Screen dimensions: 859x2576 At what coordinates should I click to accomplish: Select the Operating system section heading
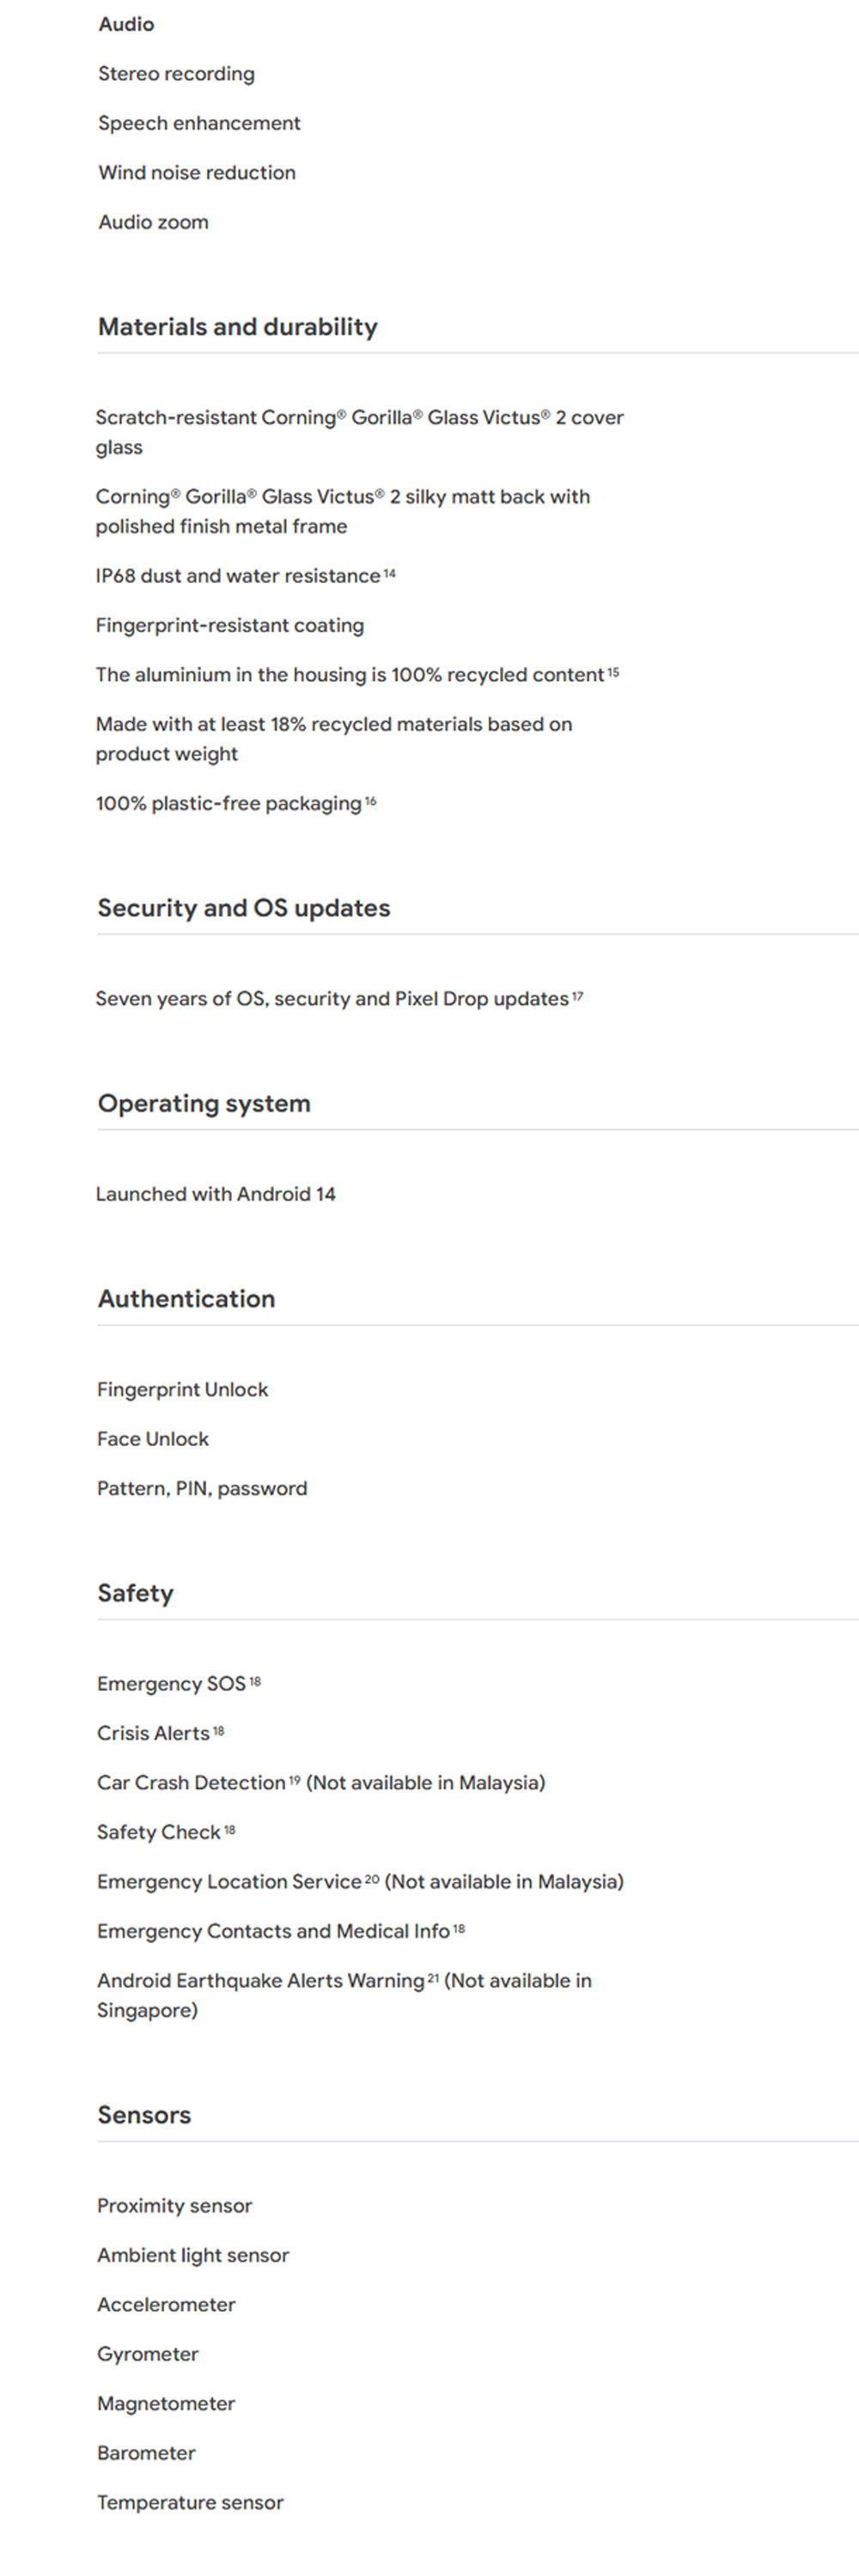204,1103
